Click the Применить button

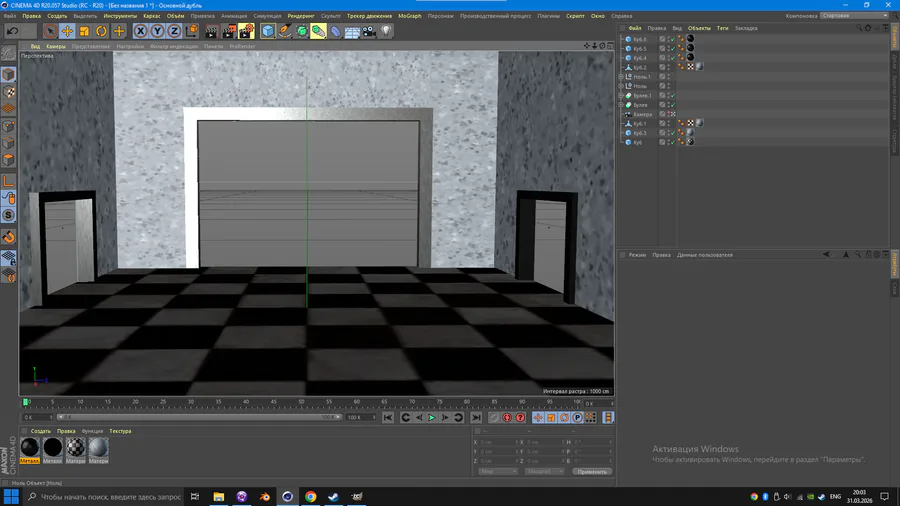pyautogui.click(x=591, y=471)
